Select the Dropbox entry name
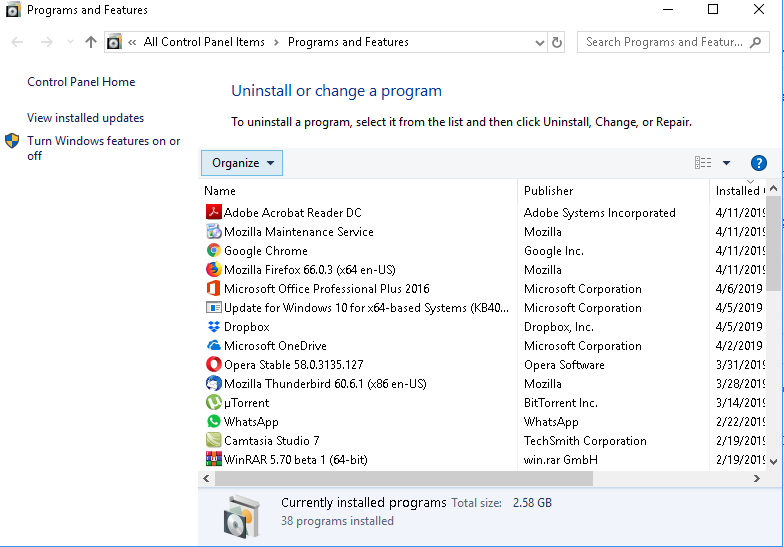 pos(246,326)
